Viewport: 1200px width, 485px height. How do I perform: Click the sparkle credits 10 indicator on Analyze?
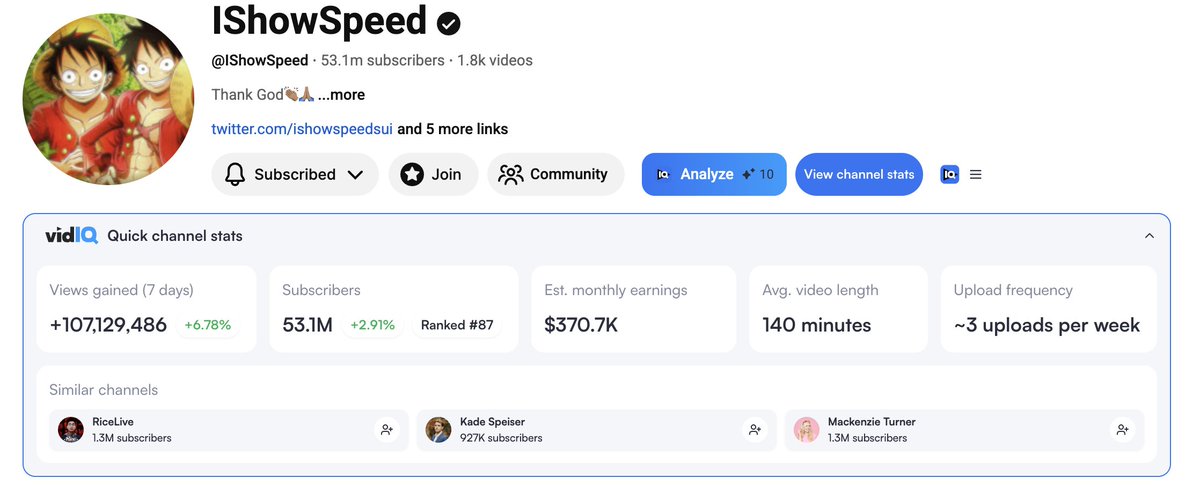758,174
